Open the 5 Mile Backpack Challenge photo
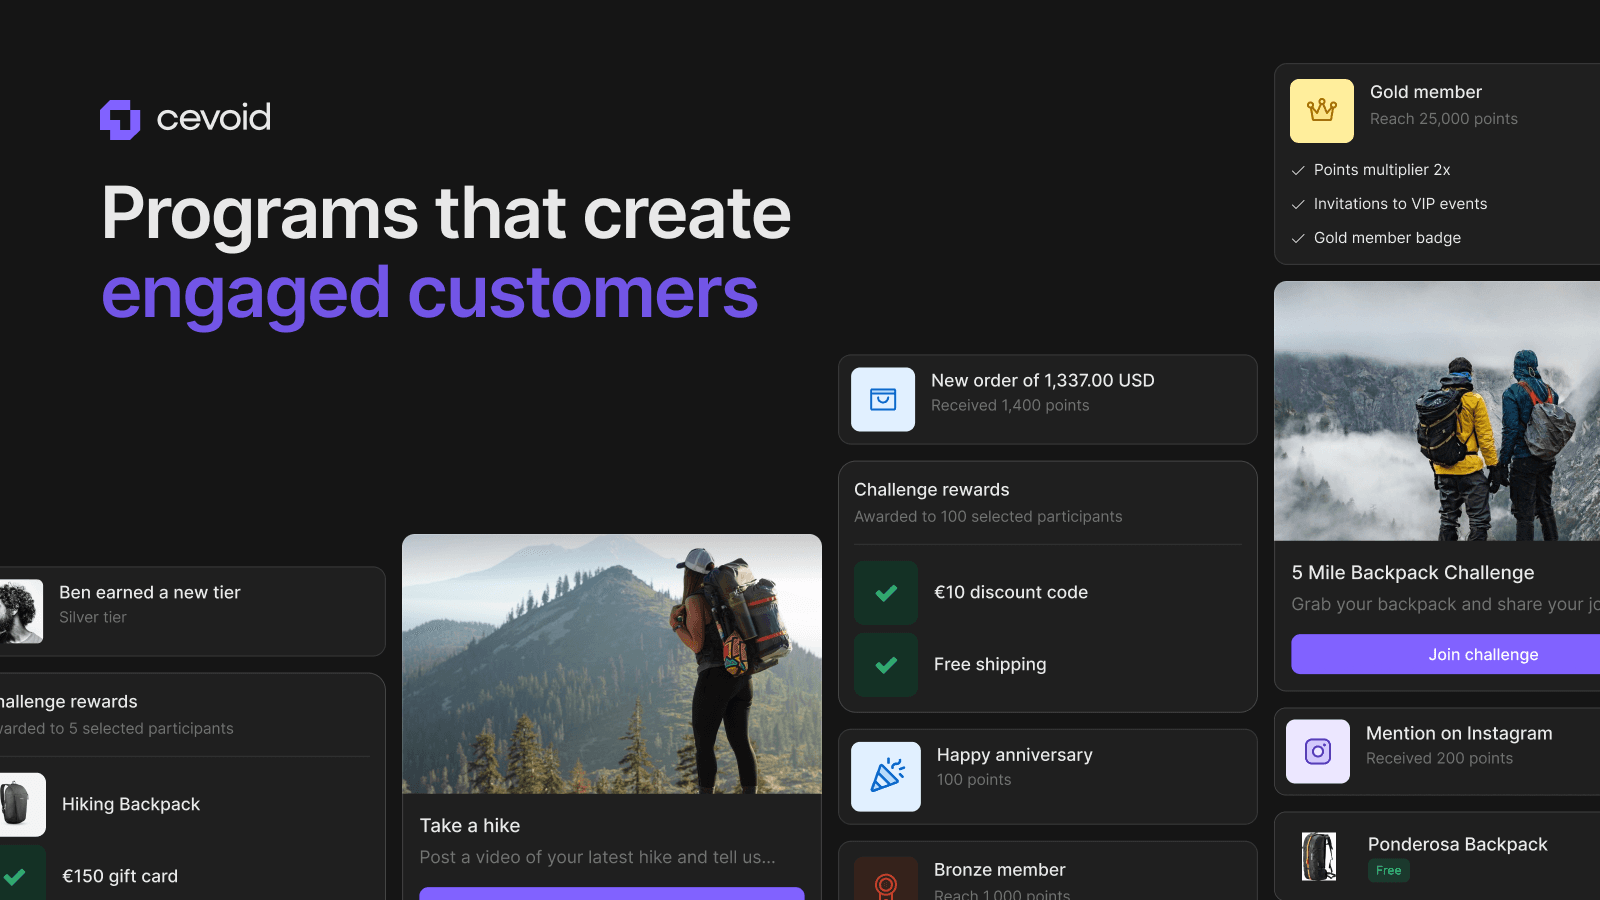This screenshot has height=900, width=1600. coord(1437,411)
